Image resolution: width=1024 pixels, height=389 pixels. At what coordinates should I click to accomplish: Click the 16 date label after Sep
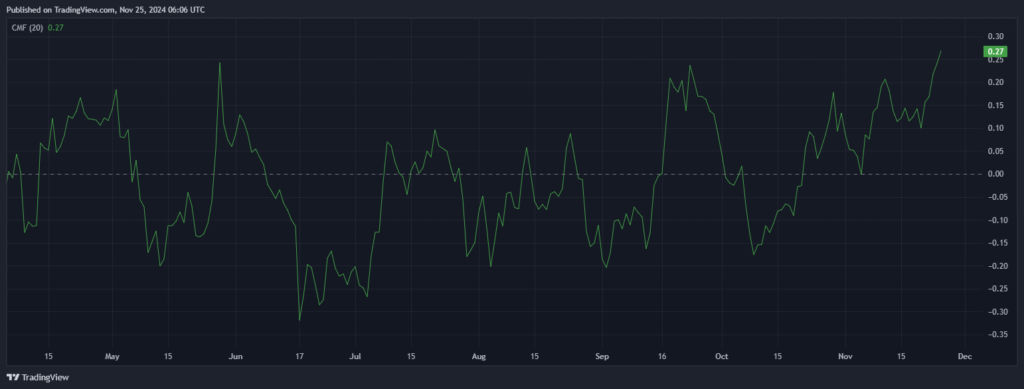pos(662,357)
